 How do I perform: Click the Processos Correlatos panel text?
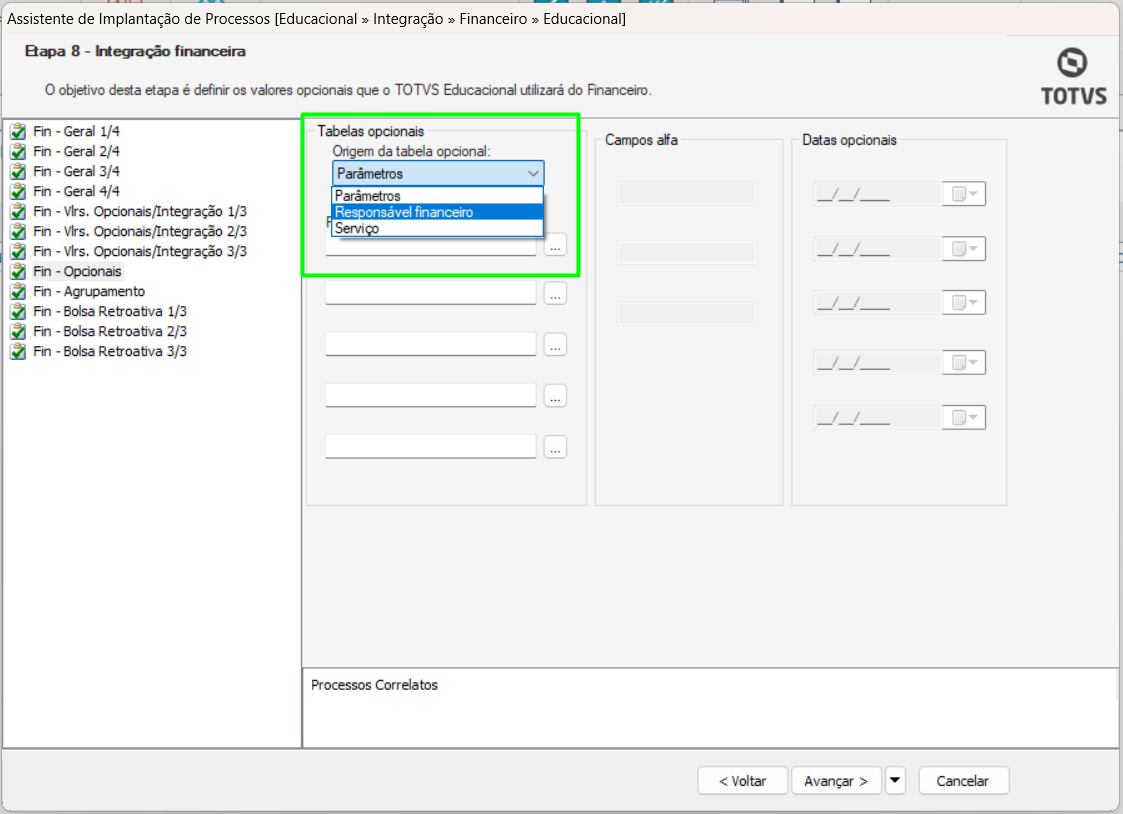click(375, 685)
